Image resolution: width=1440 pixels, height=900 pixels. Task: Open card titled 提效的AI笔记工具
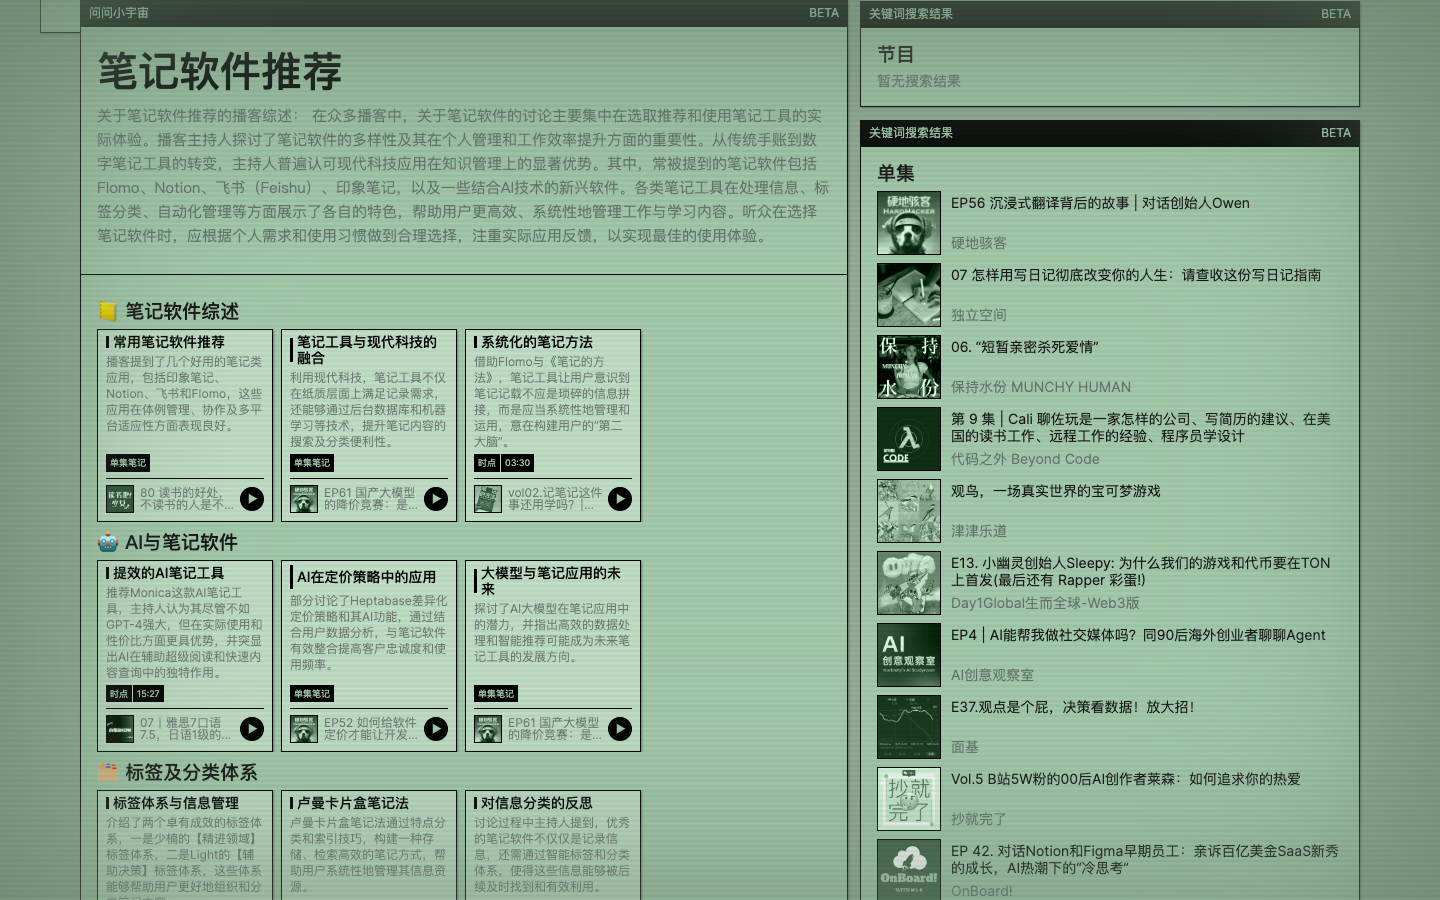click(185, 656)
